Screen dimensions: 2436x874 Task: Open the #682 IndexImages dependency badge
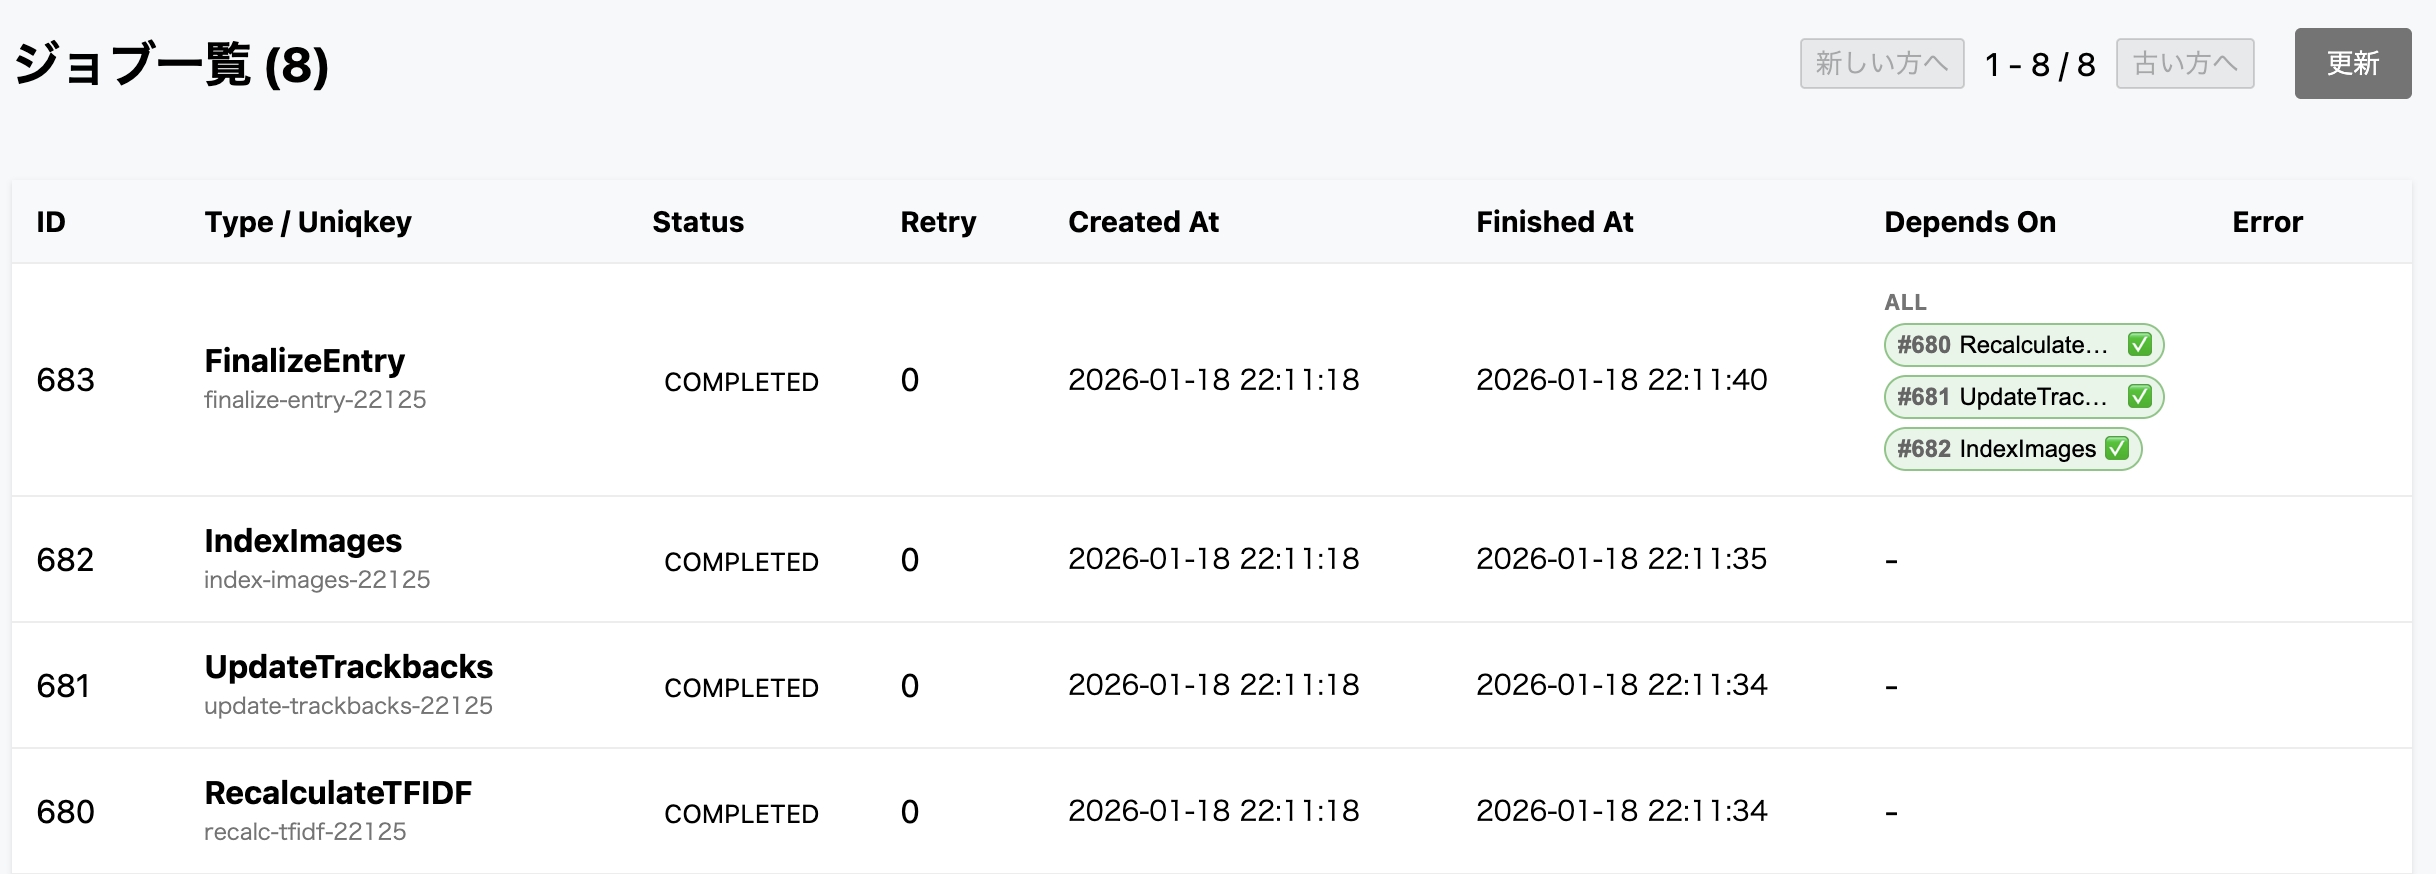pyautogui.click(x=1996, y=449)
